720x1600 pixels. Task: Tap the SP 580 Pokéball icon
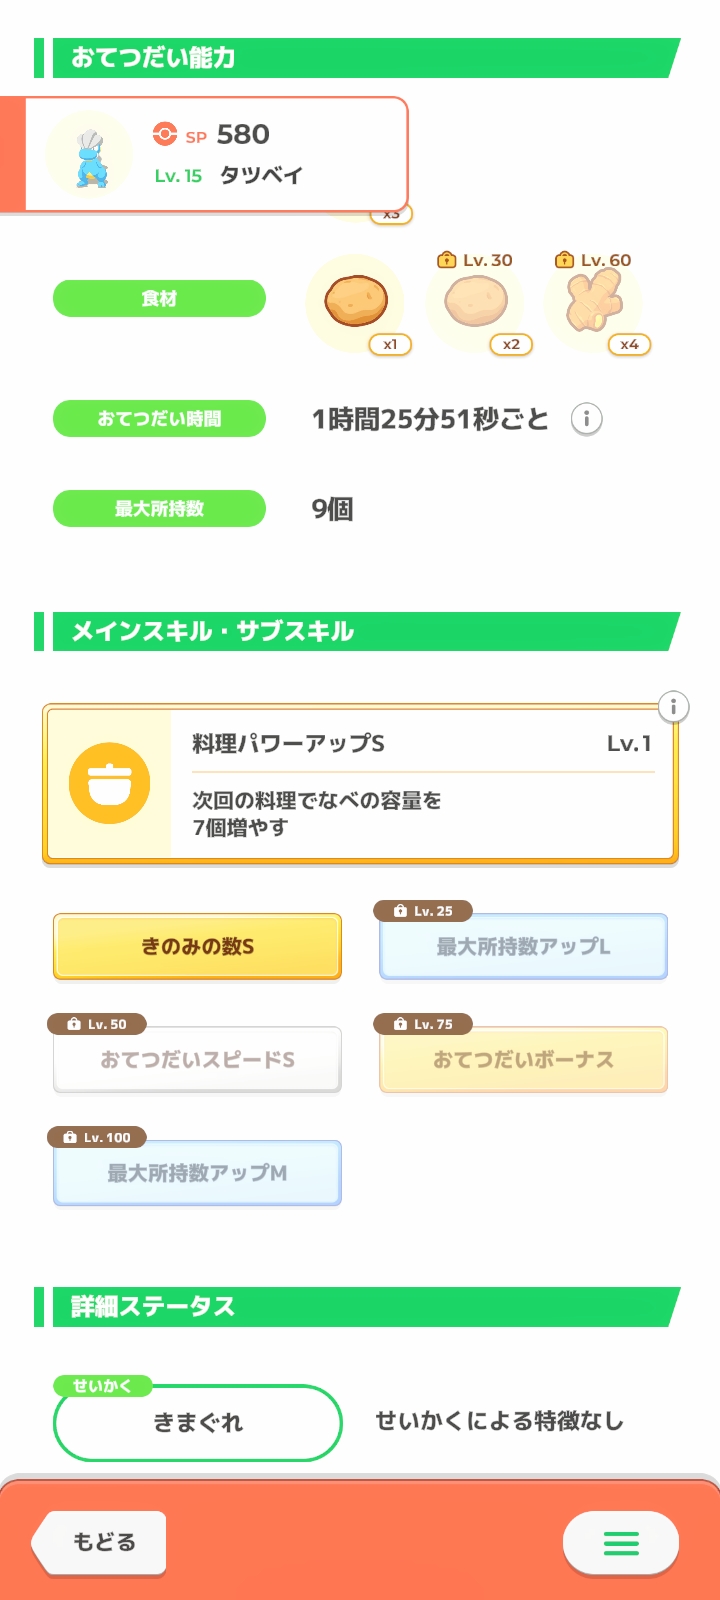click(x=165, y=134)
